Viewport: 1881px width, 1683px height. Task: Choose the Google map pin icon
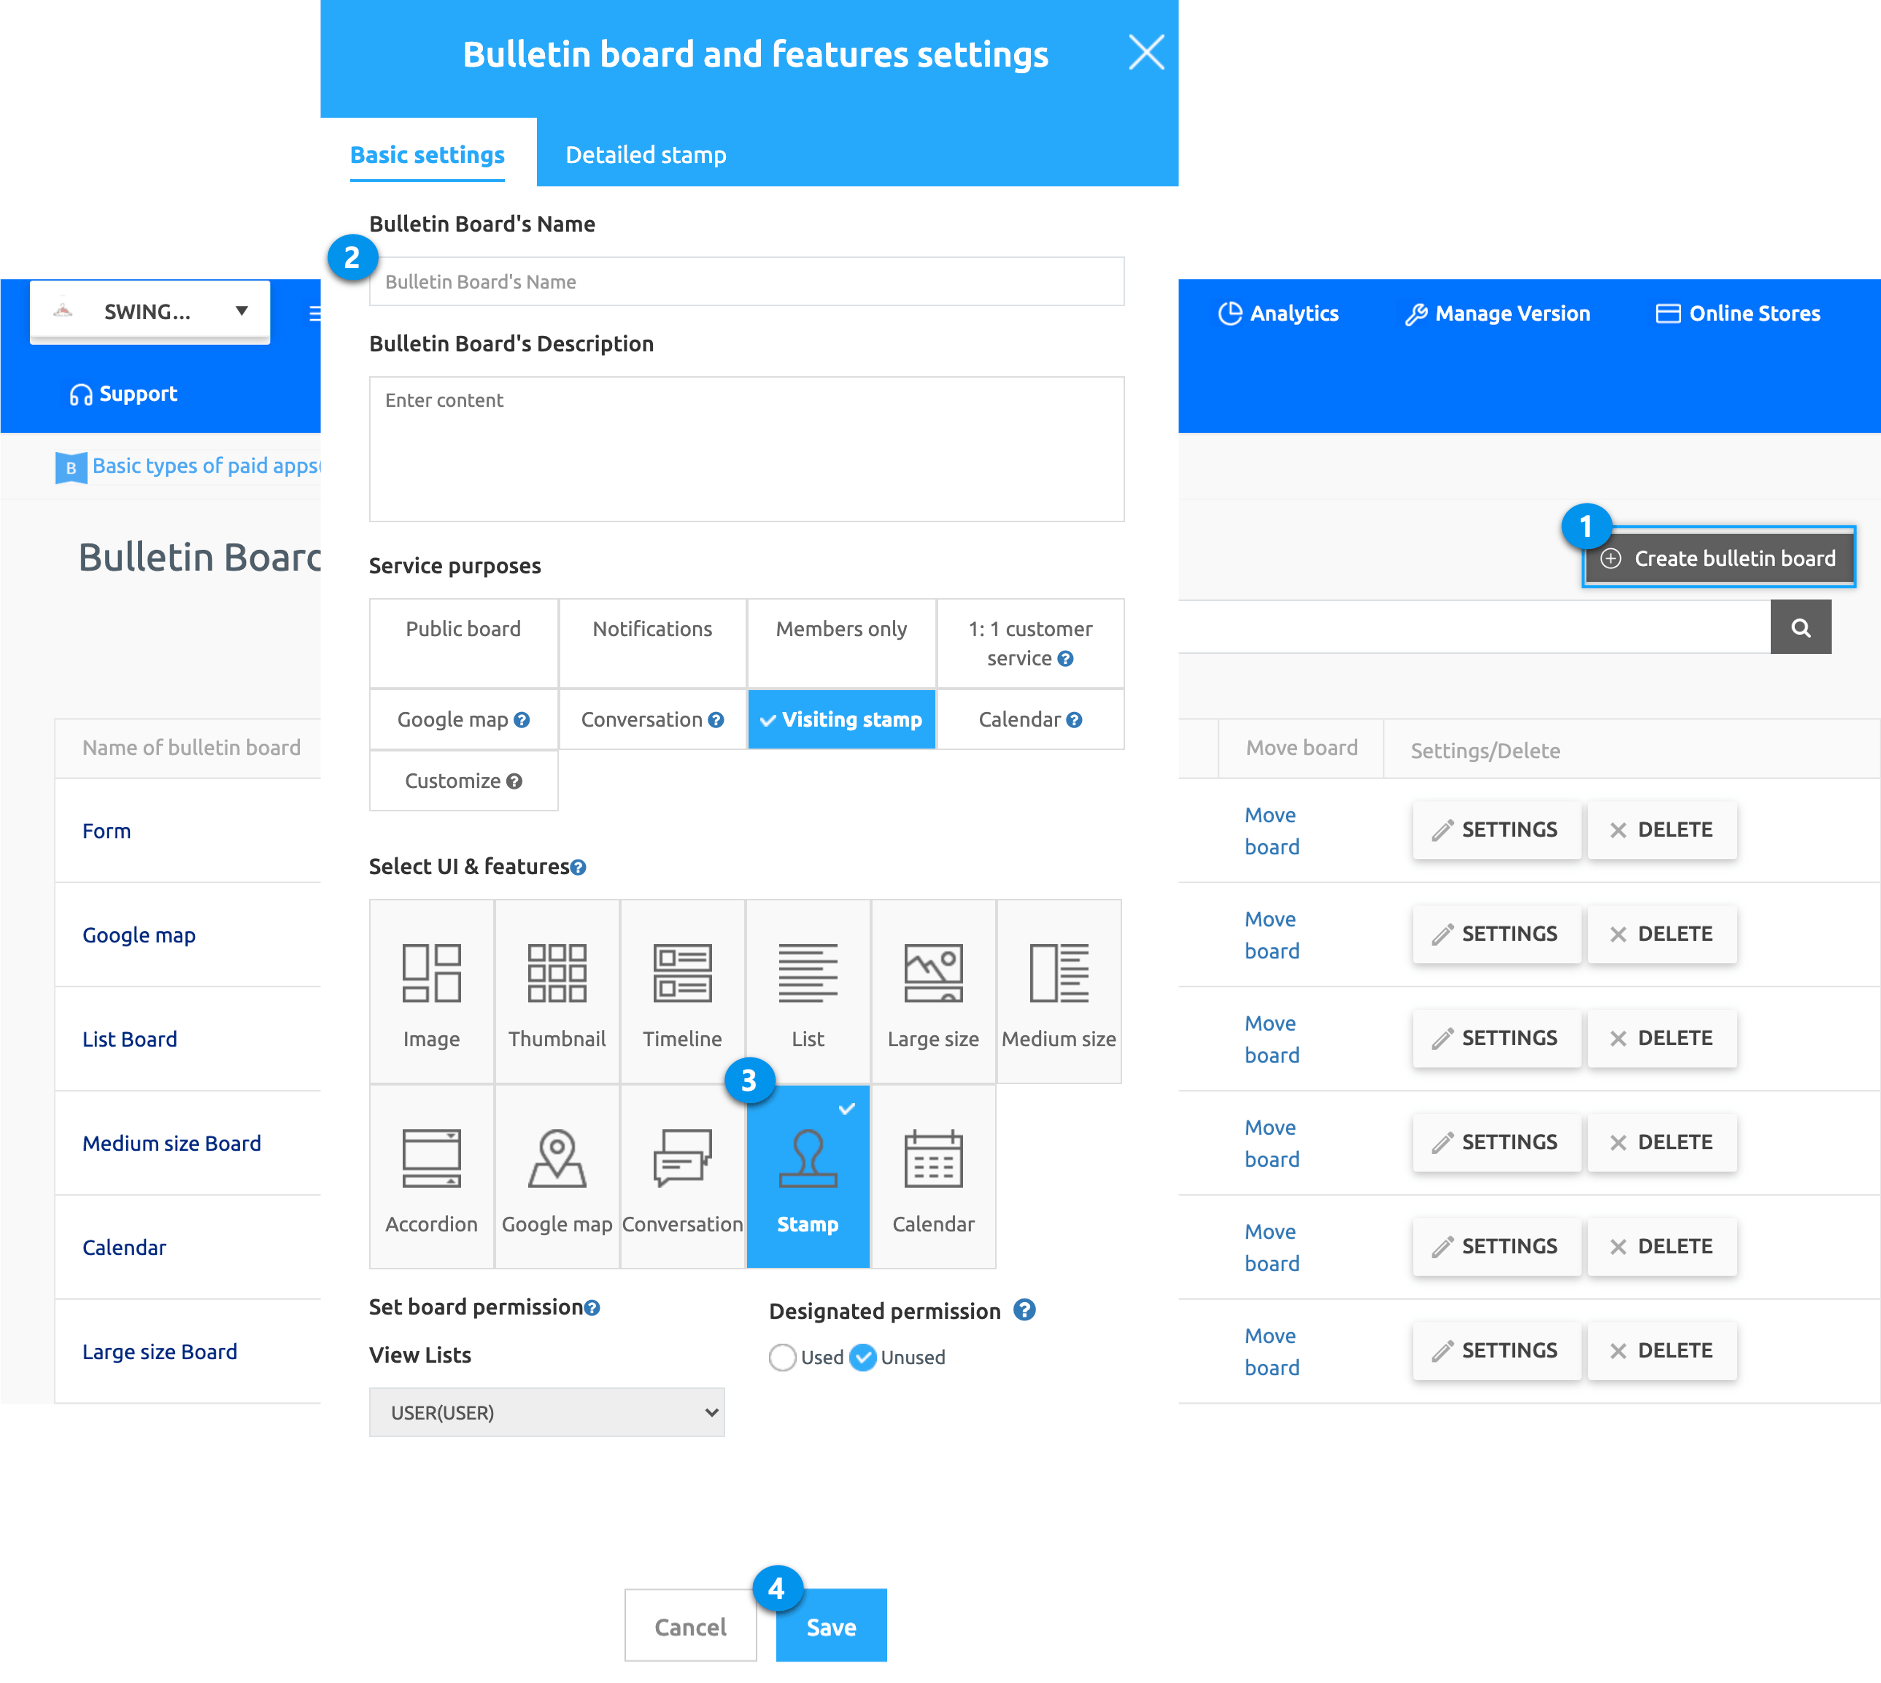point(557,1158)
